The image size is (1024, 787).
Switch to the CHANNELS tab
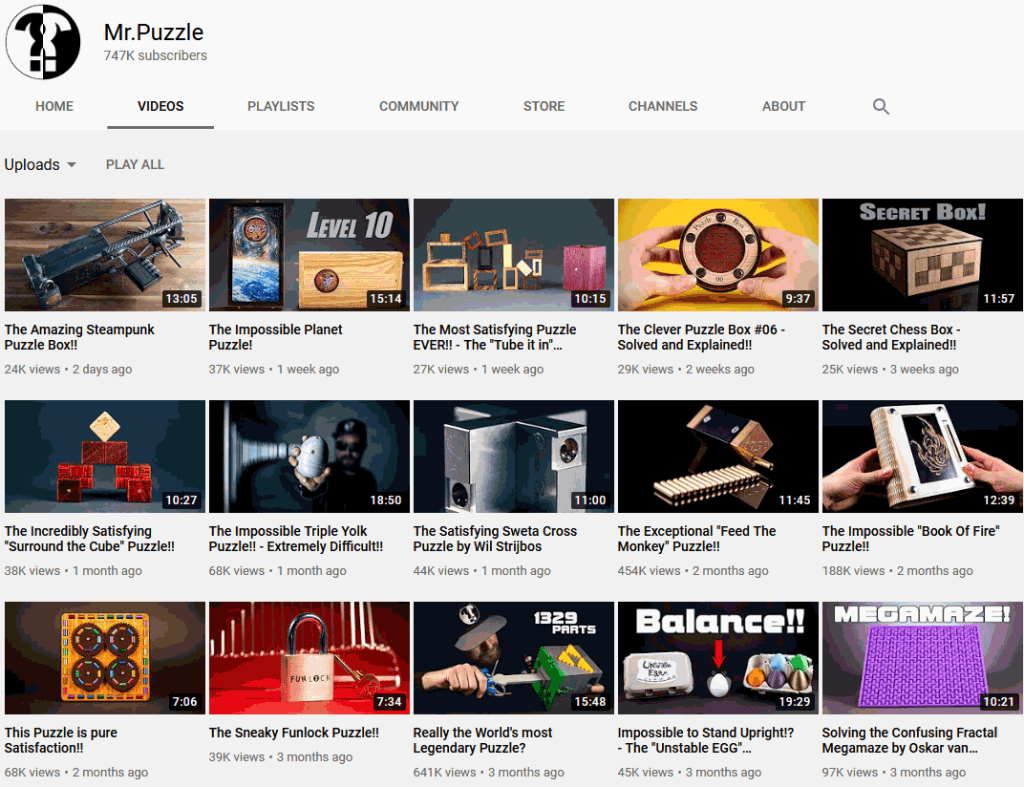click(x=662, y=106)
